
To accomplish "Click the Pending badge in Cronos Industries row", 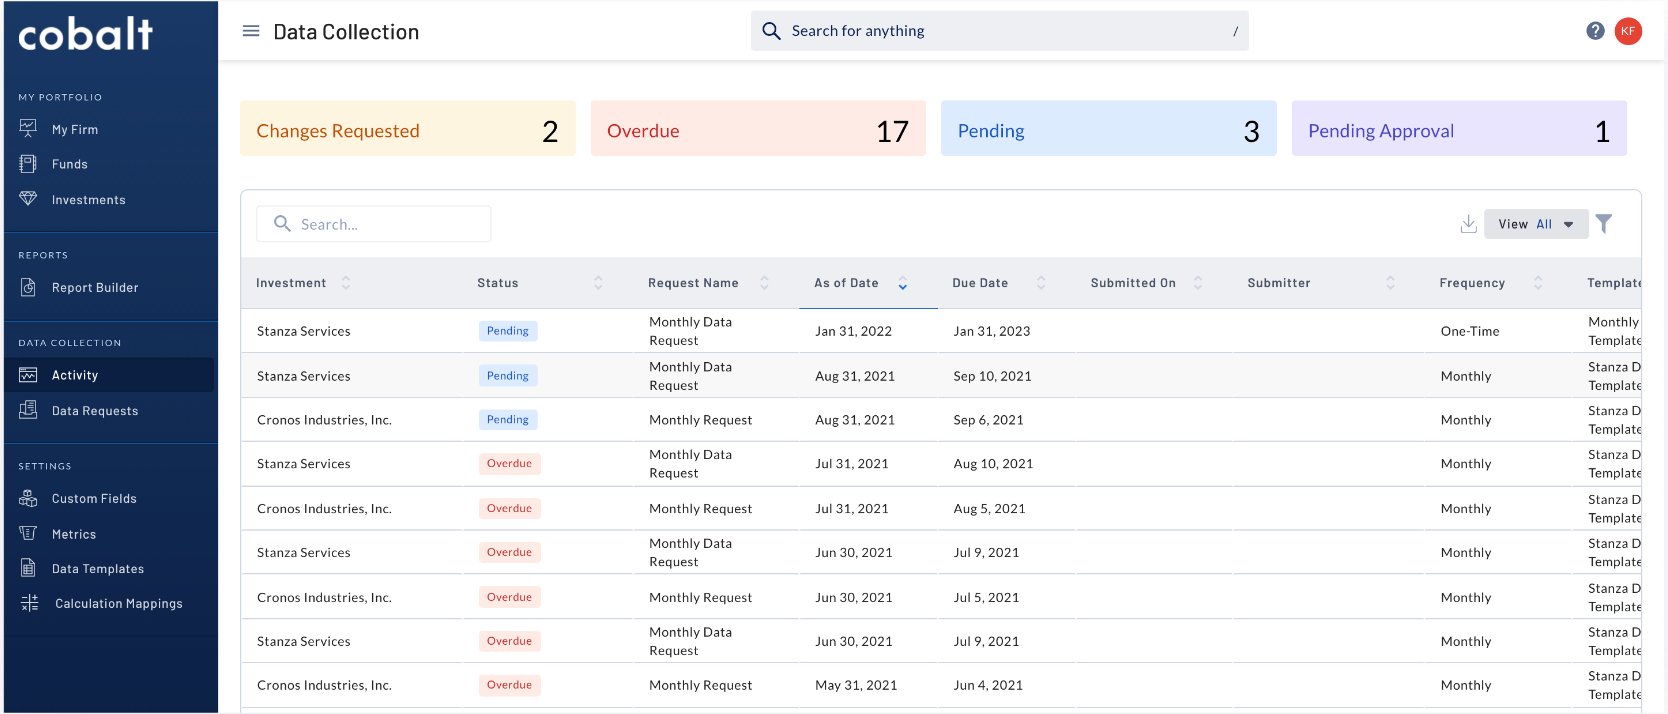I will click(x=508, y=420).
